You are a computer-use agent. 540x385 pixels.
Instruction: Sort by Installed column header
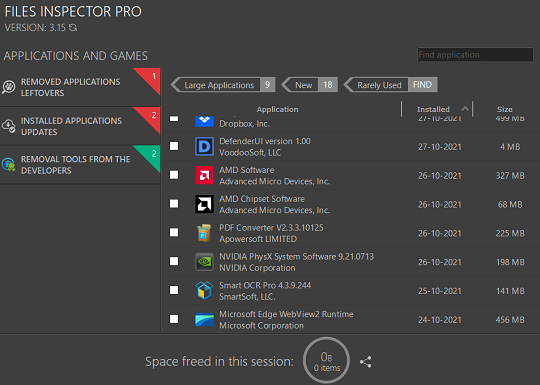pos(433,109)
